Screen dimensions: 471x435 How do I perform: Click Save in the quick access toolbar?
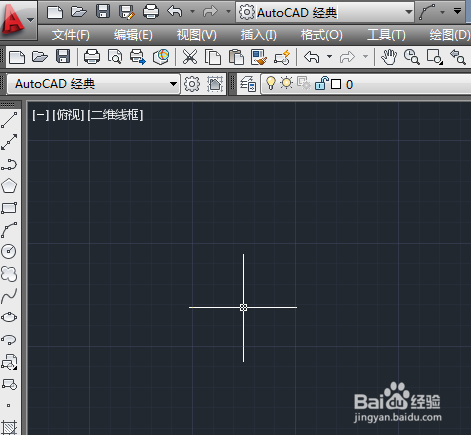pyautogui.click(x=103, y=12)
